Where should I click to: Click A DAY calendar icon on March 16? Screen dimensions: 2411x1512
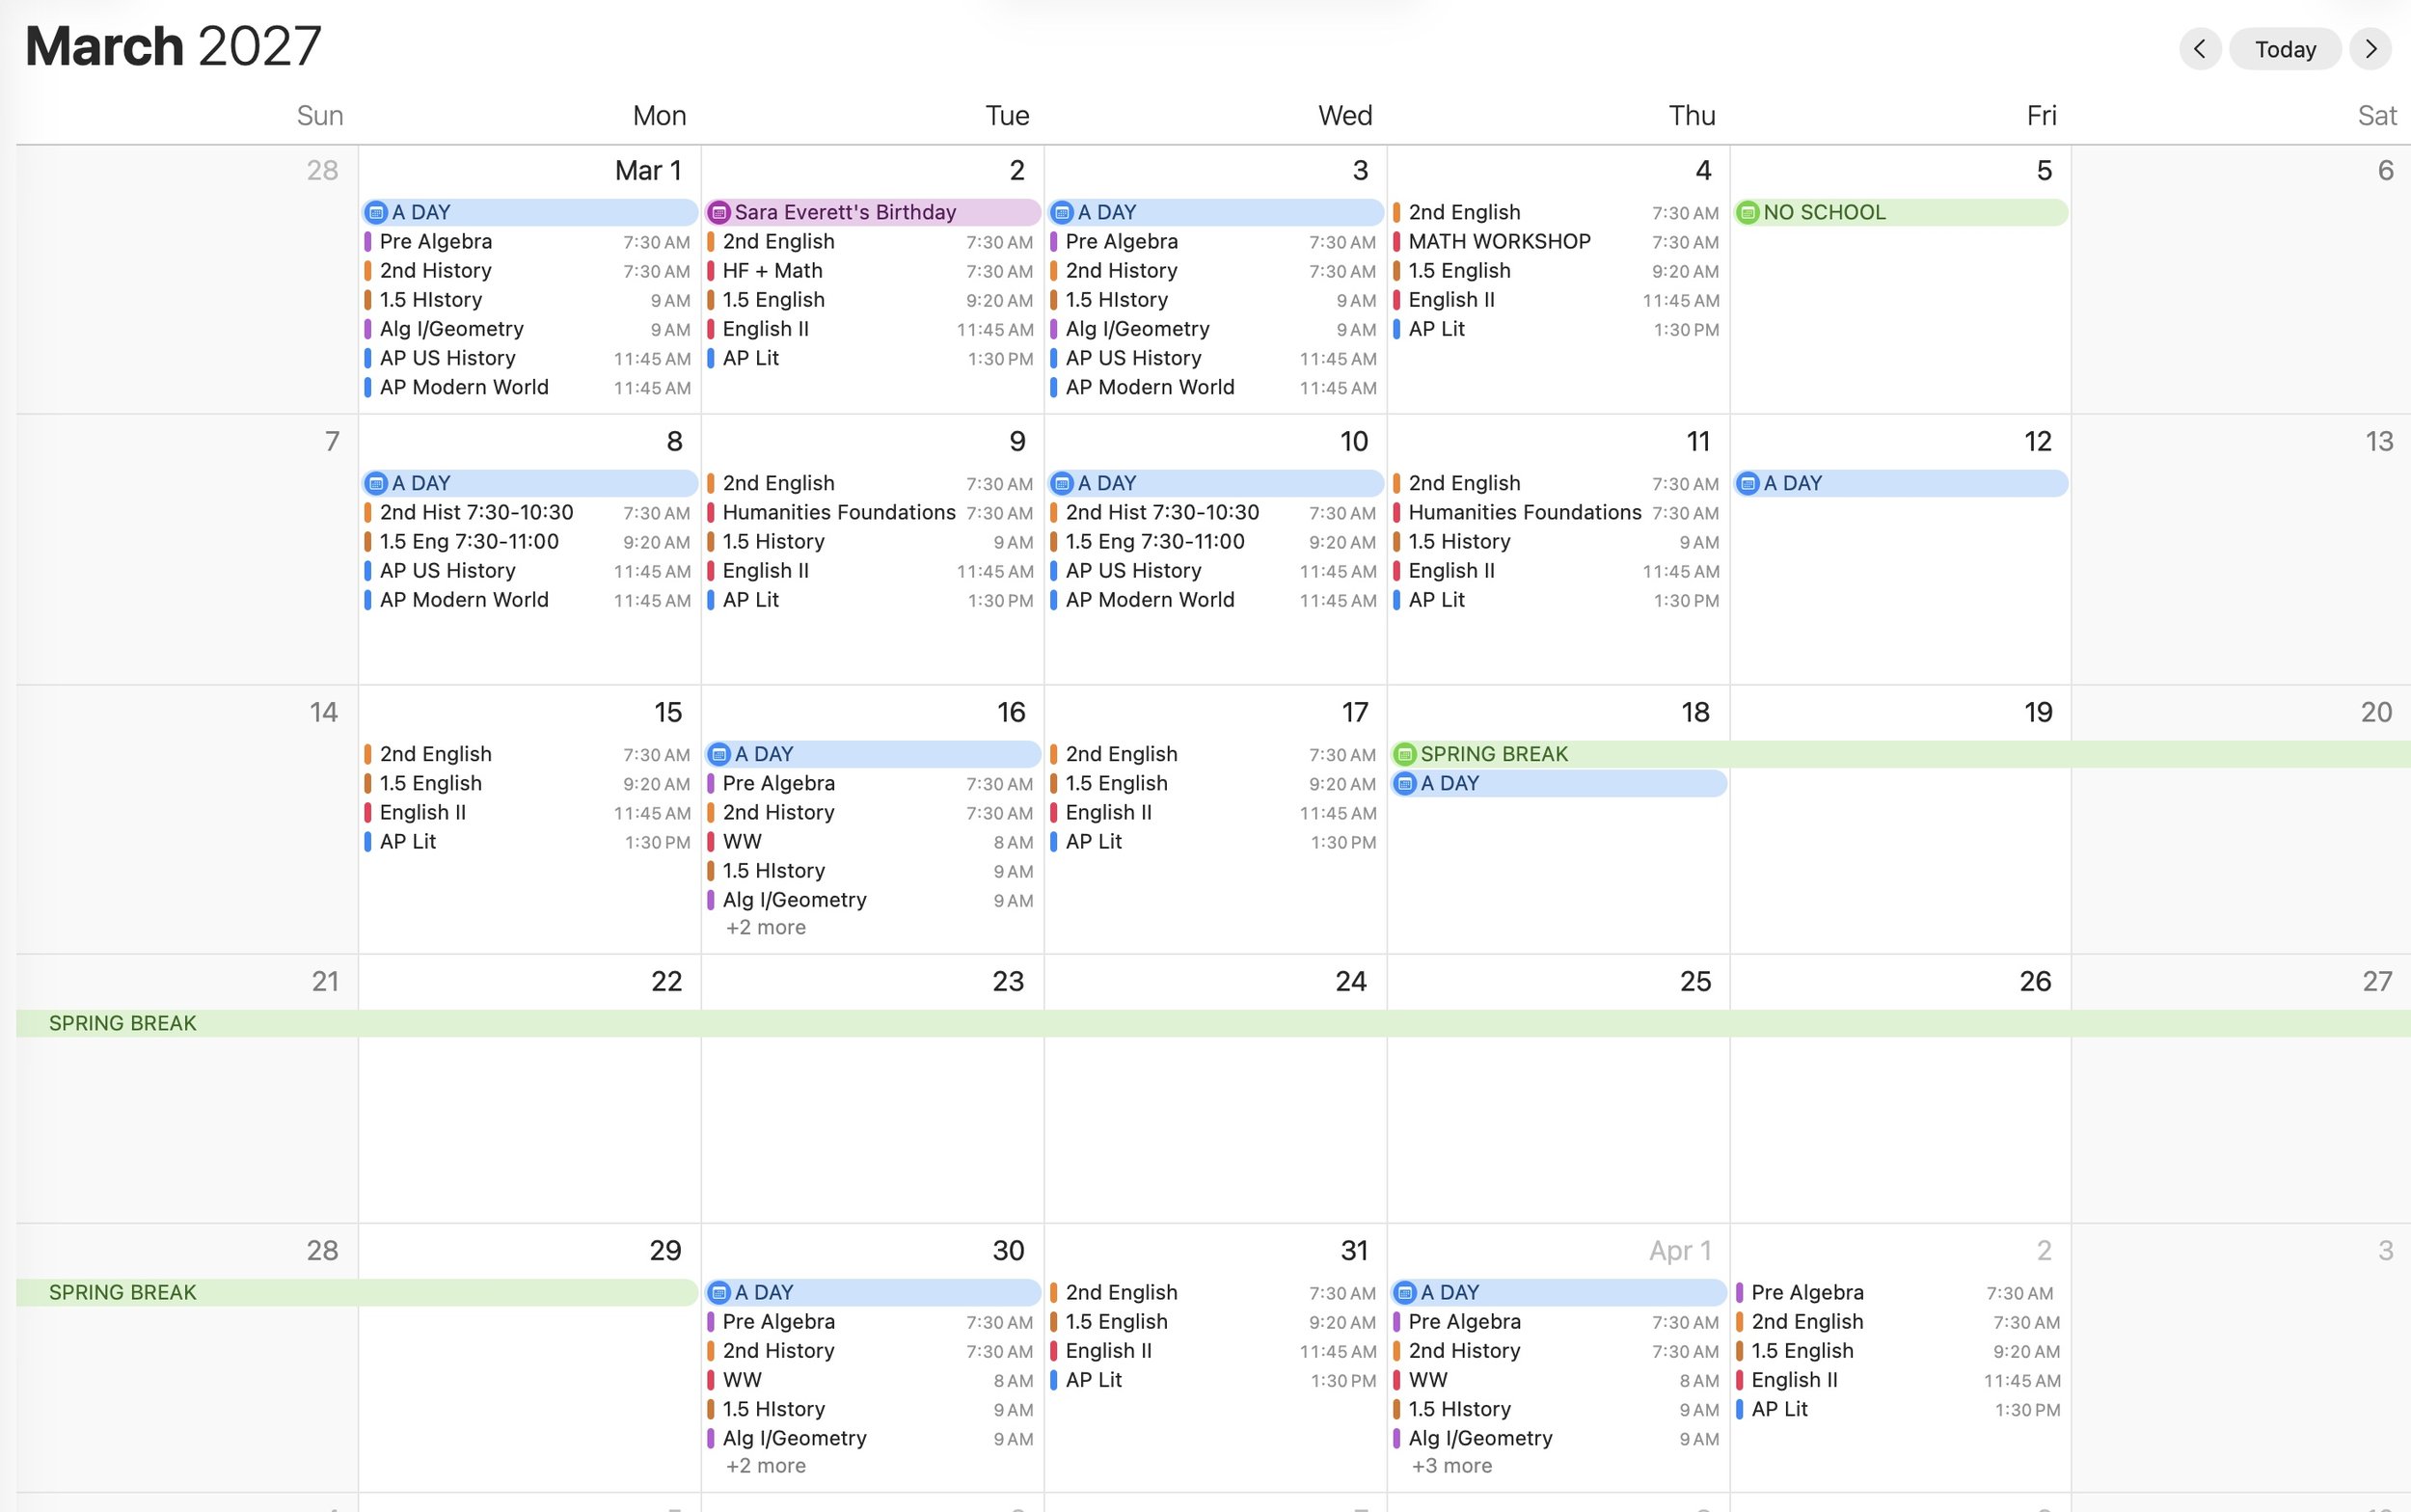coord(719,754)
